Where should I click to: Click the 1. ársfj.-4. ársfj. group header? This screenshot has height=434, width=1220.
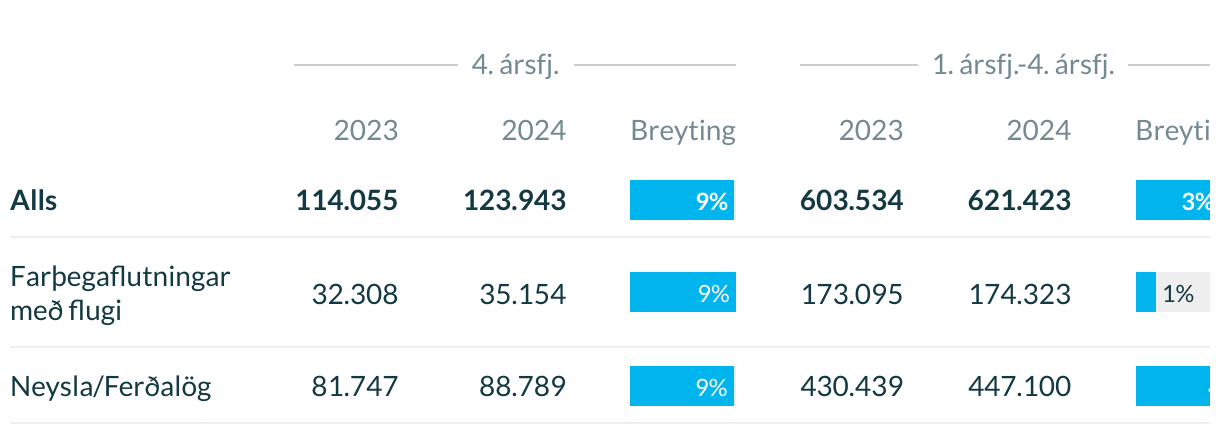tap(1023, 66)
